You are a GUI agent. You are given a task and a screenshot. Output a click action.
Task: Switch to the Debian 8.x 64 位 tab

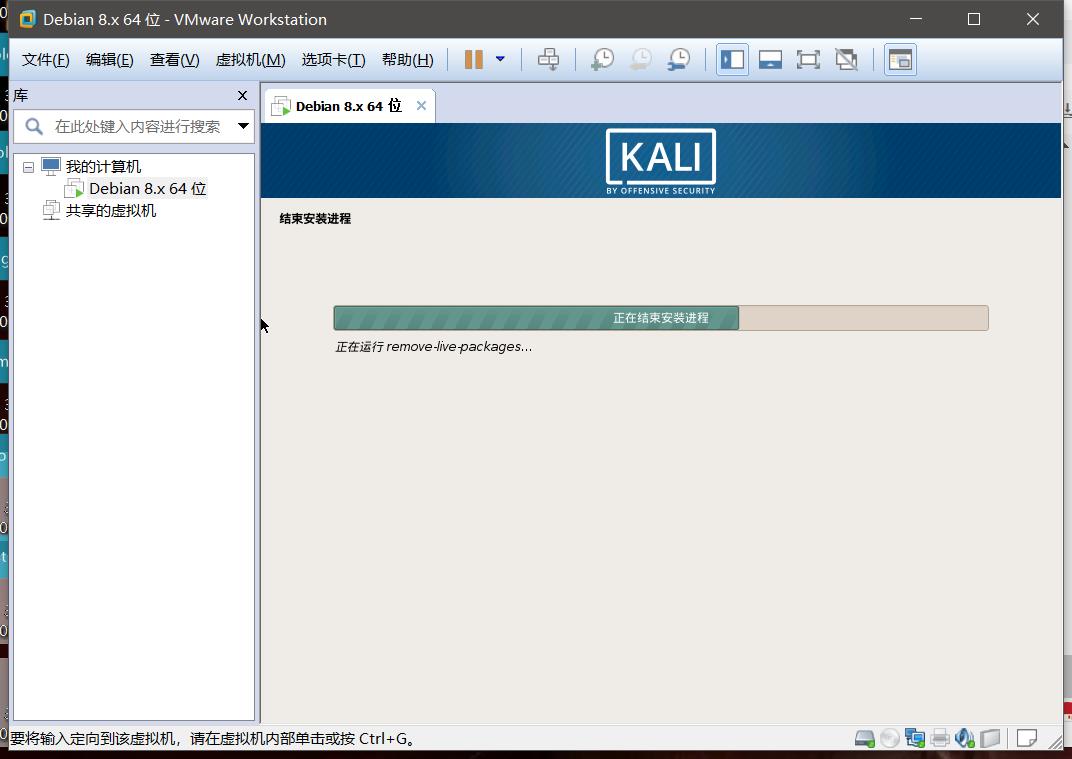tap(349, 106)
